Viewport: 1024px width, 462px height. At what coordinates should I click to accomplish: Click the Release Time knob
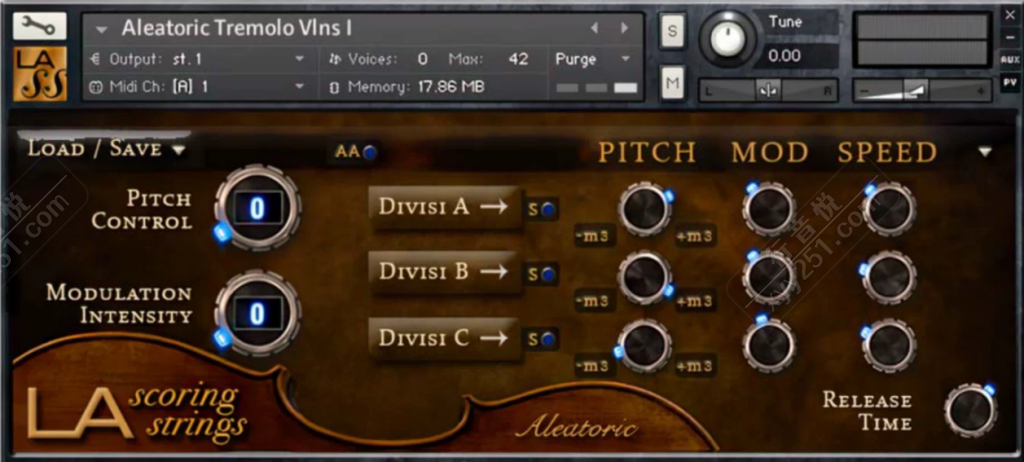pyautogui.click(x=970, y=410)
